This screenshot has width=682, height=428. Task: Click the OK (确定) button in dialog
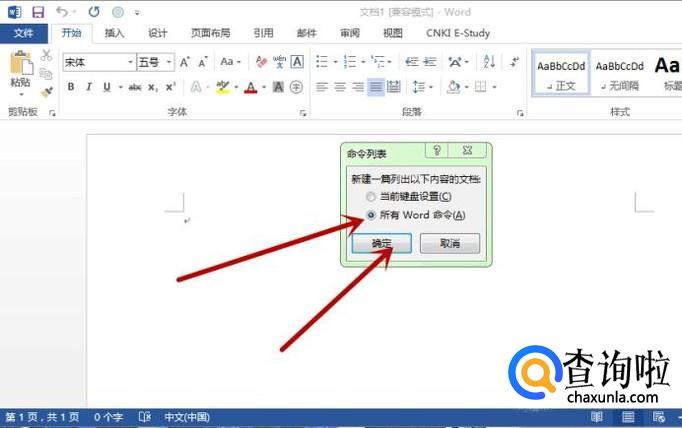(x=381, y=243)
